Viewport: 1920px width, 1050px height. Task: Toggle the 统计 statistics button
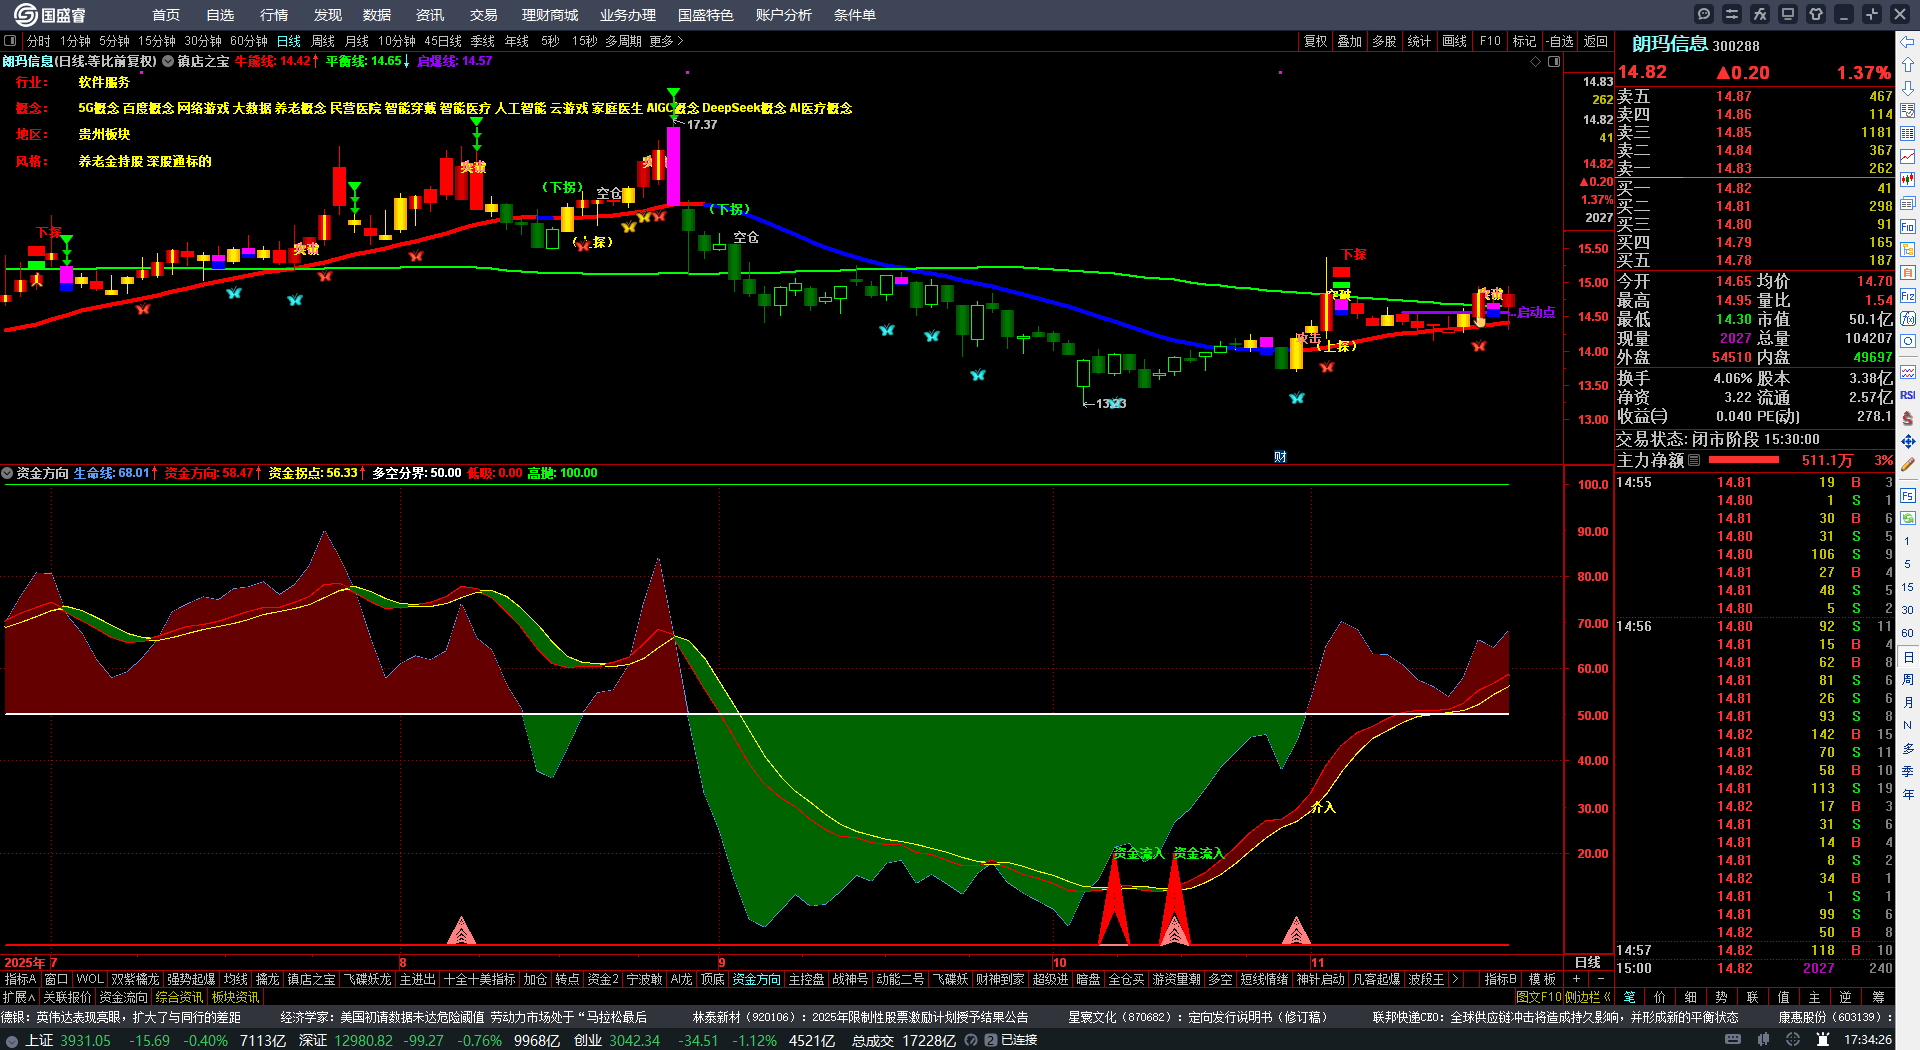coord(1419,41)
